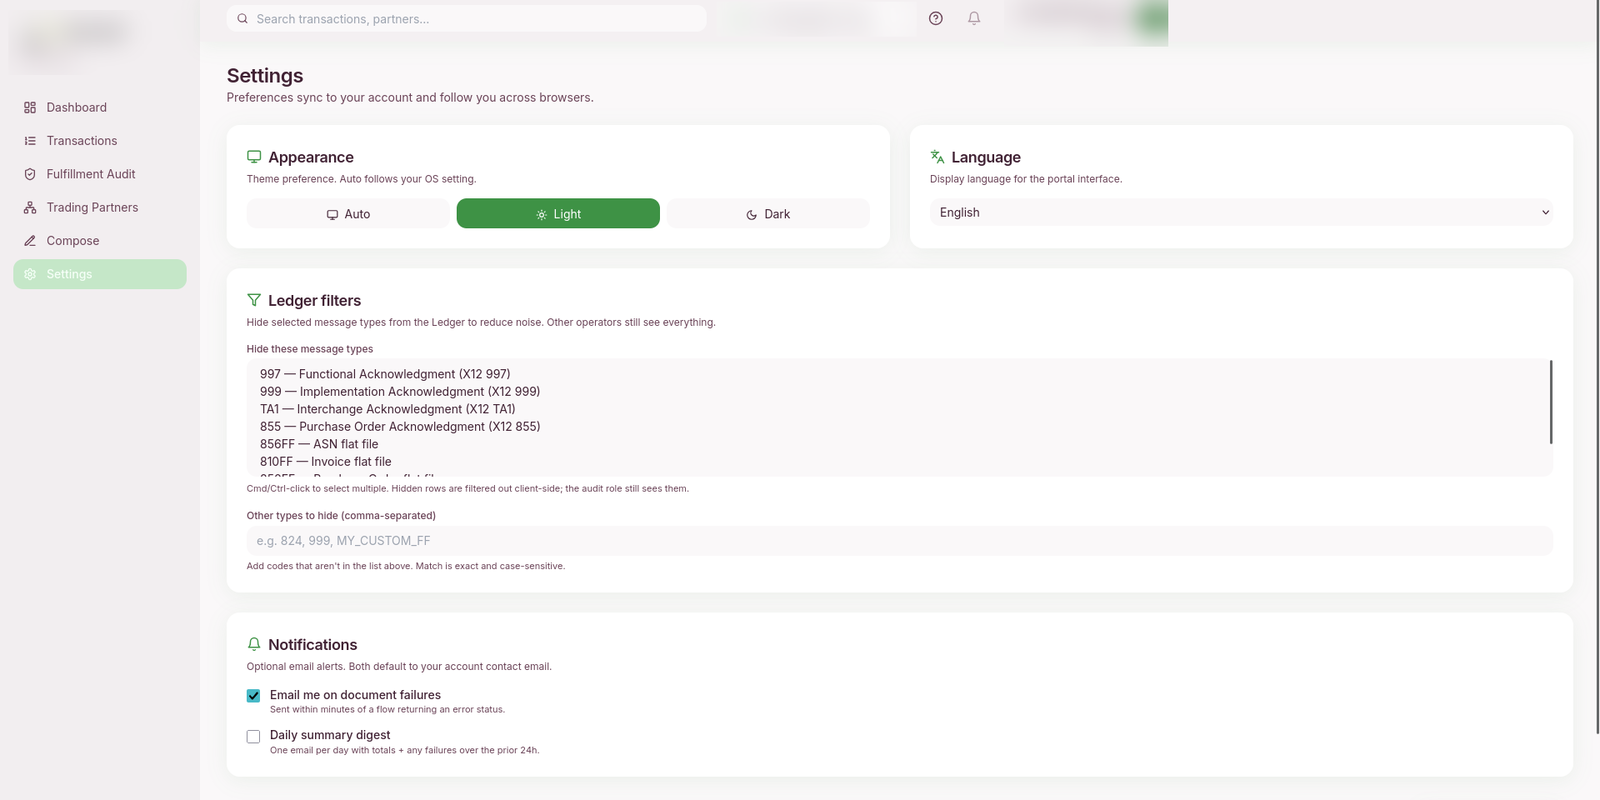The image size is (1600, 800).
Task: Open the English language dropdown
Action: pyautogui.click(x=1241, y=212)
